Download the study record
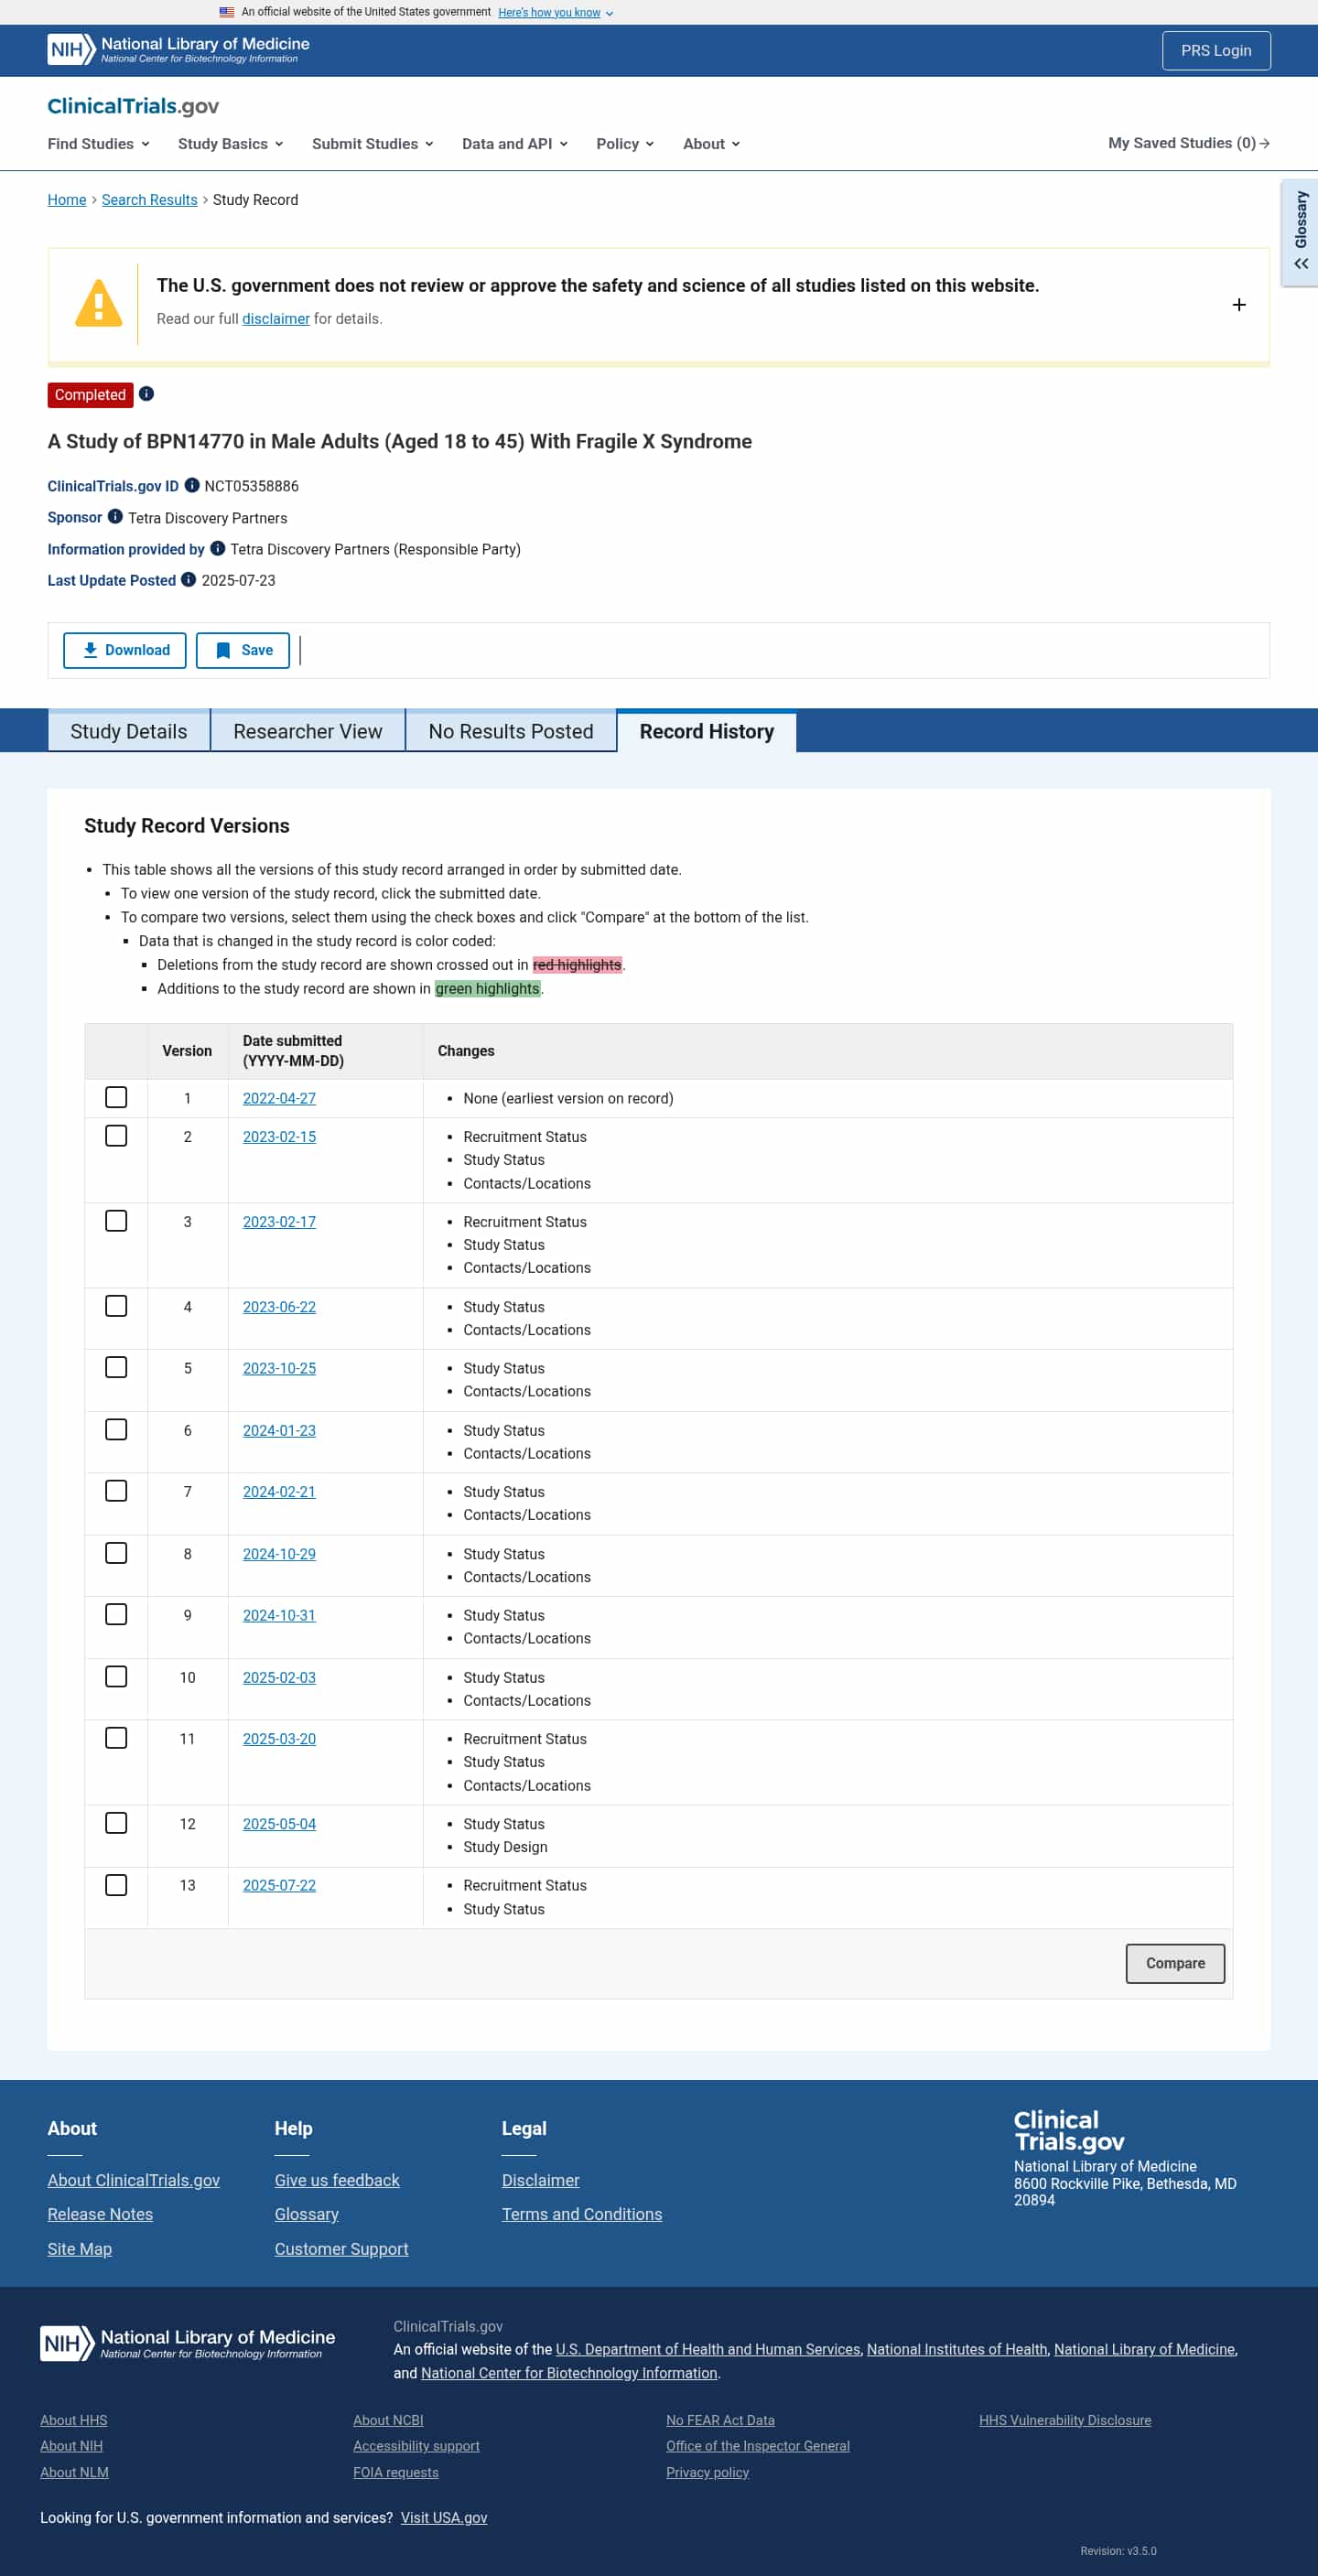Screen dimensions: 1318x2576 click(125, 650)
